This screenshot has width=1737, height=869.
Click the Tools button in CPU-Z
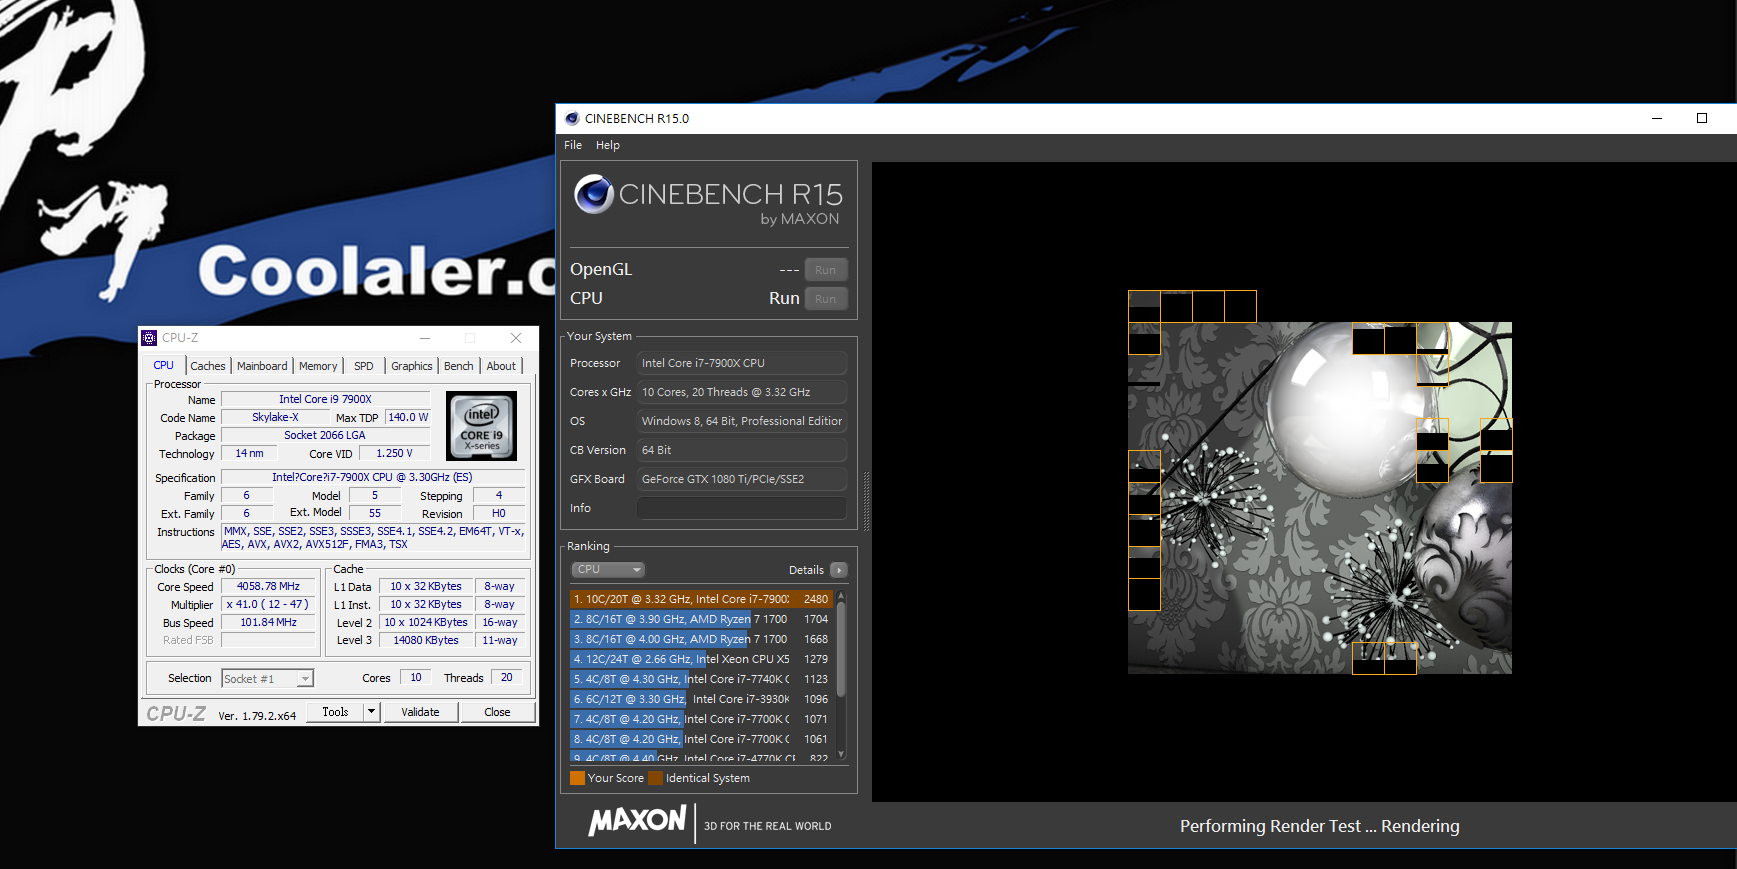335,712
